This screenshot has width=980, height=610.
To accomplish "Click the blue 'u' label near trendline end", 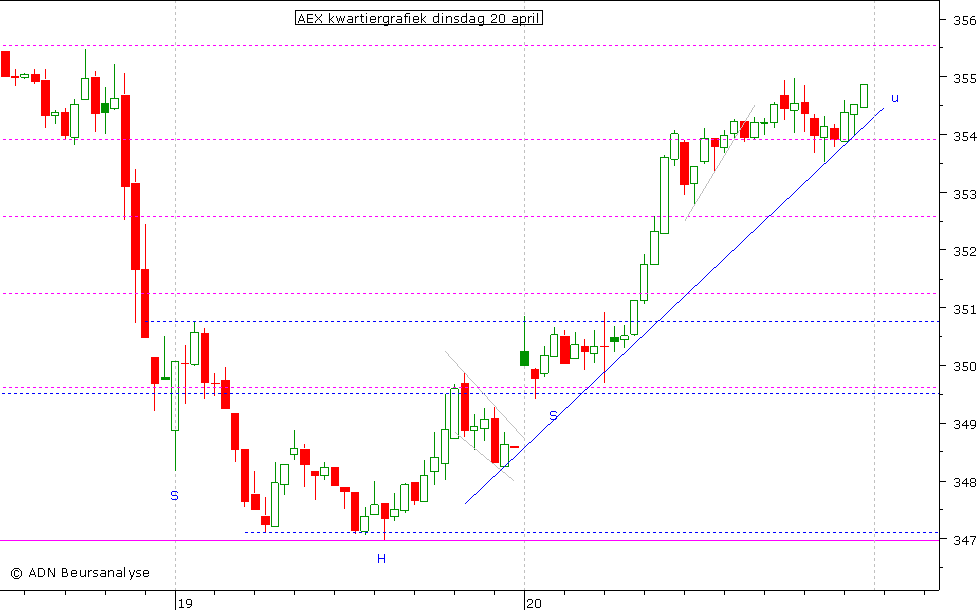I will point(894,98).
